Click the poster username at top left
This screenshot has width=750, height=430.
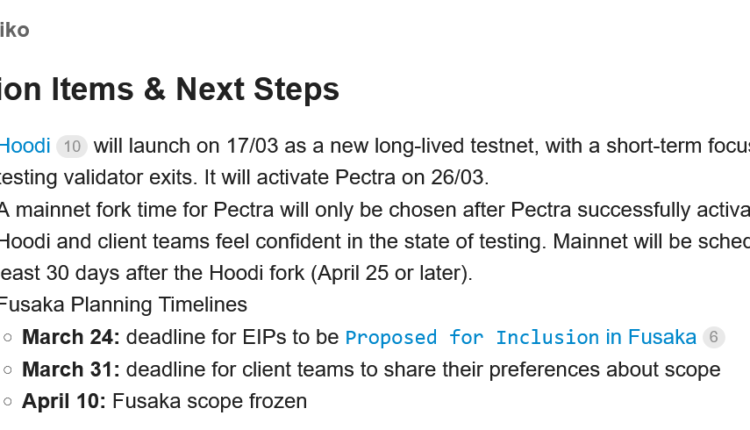(x=14, y=30)
